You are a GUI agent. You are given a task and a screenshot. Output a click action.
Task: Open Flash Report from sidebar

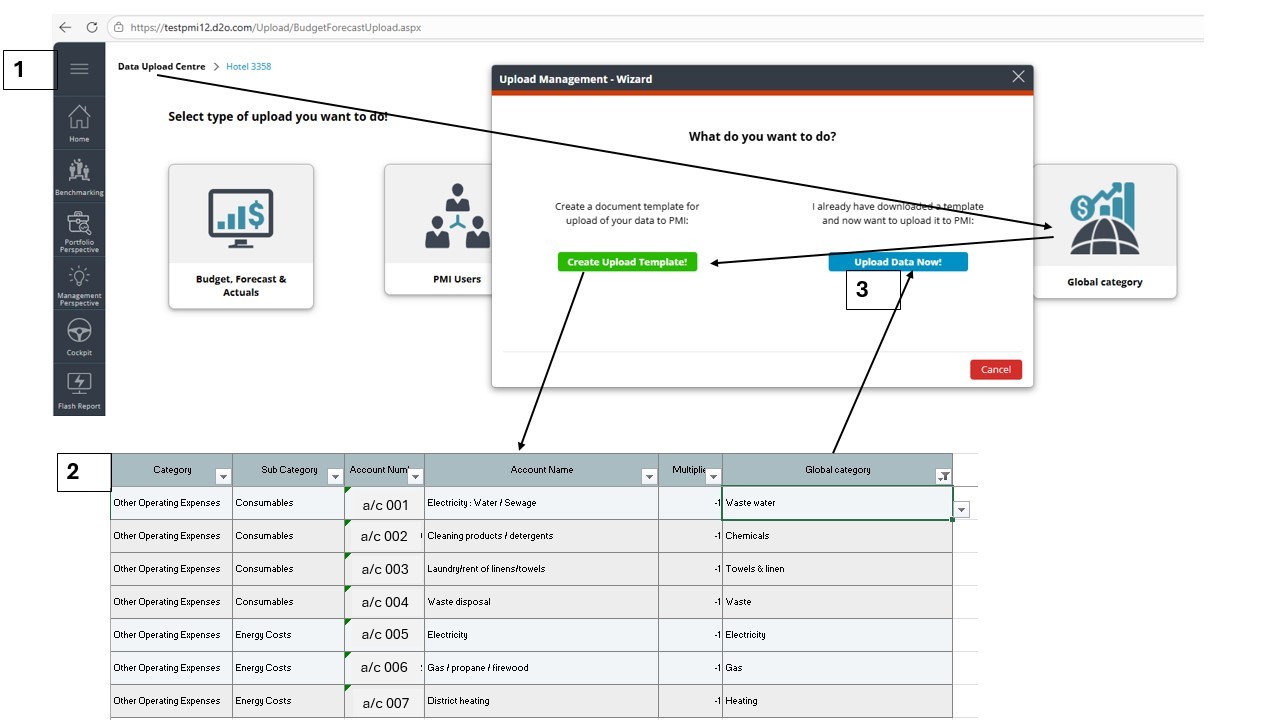click(79, 390)
